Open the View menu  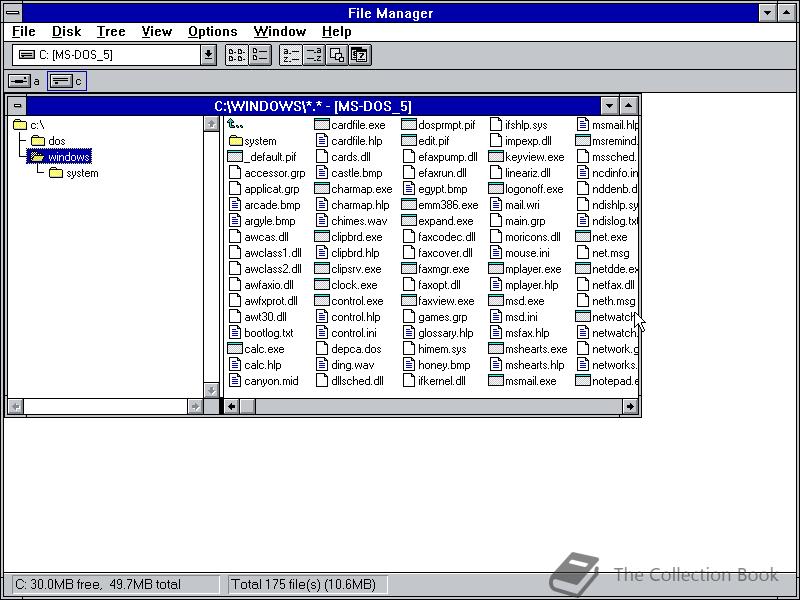click(x=157, y=32)
